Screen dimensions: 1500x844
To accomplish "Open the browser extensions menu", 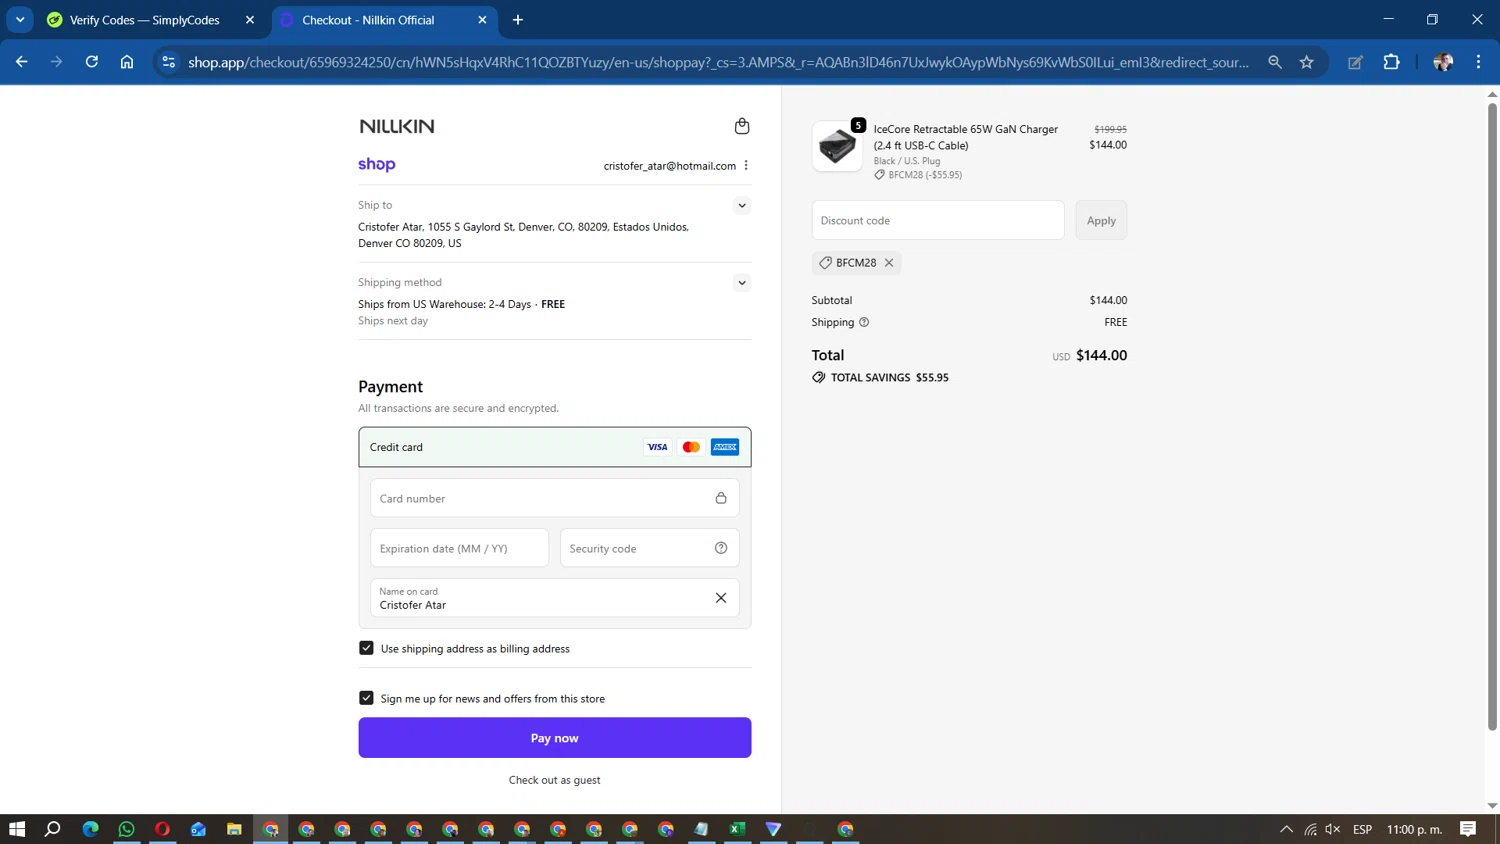I will point(1391,62).
